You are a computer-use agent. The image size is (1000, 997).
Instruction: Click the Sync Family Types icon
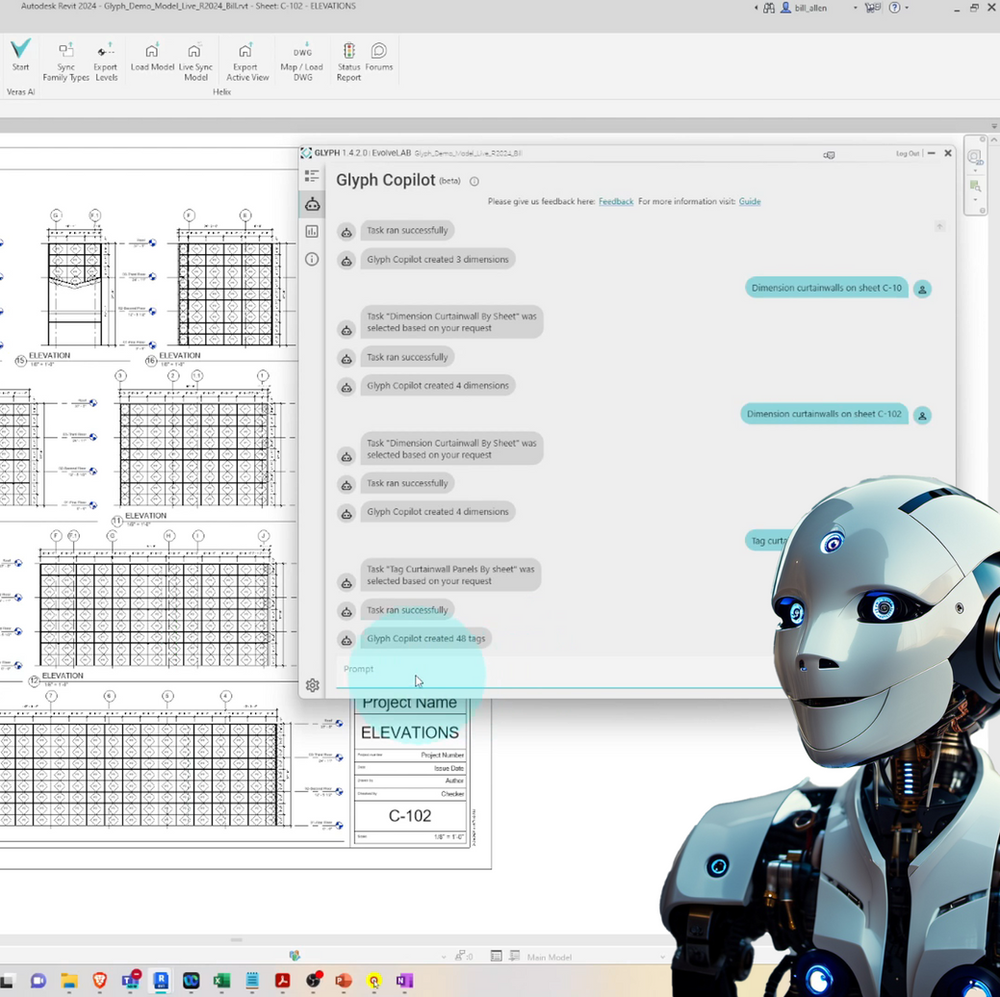tap(66, 61)
